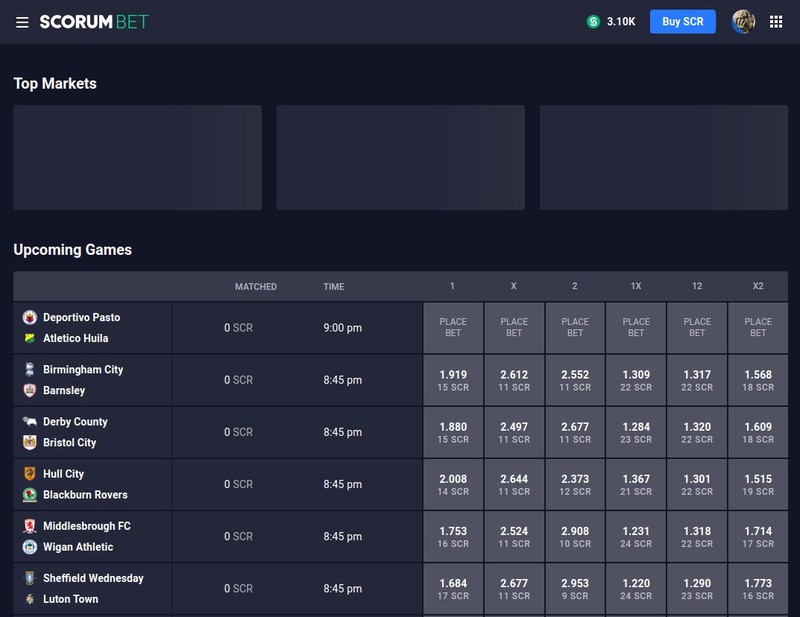Select Barnsley win odds 2.552
The image size is (800, 617).
(575, 380)
